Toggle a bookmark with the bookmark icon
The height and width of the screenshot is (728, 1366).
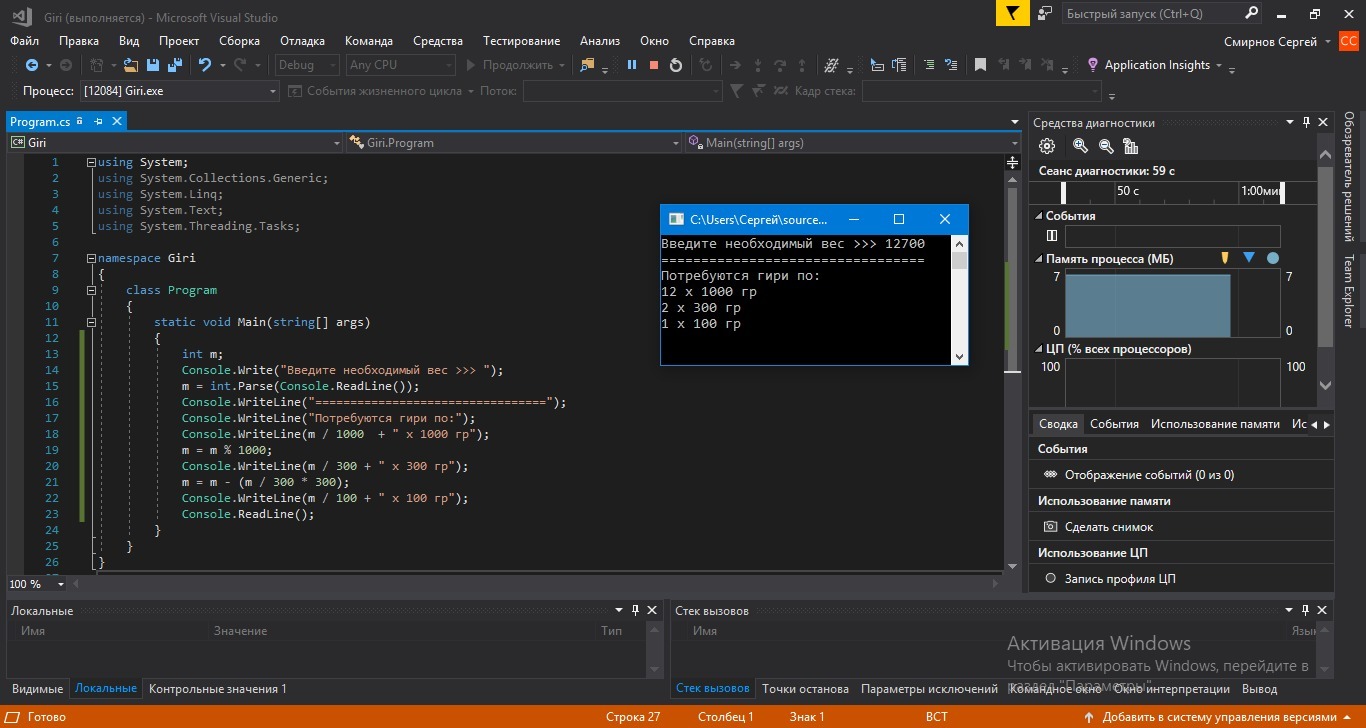980,65
